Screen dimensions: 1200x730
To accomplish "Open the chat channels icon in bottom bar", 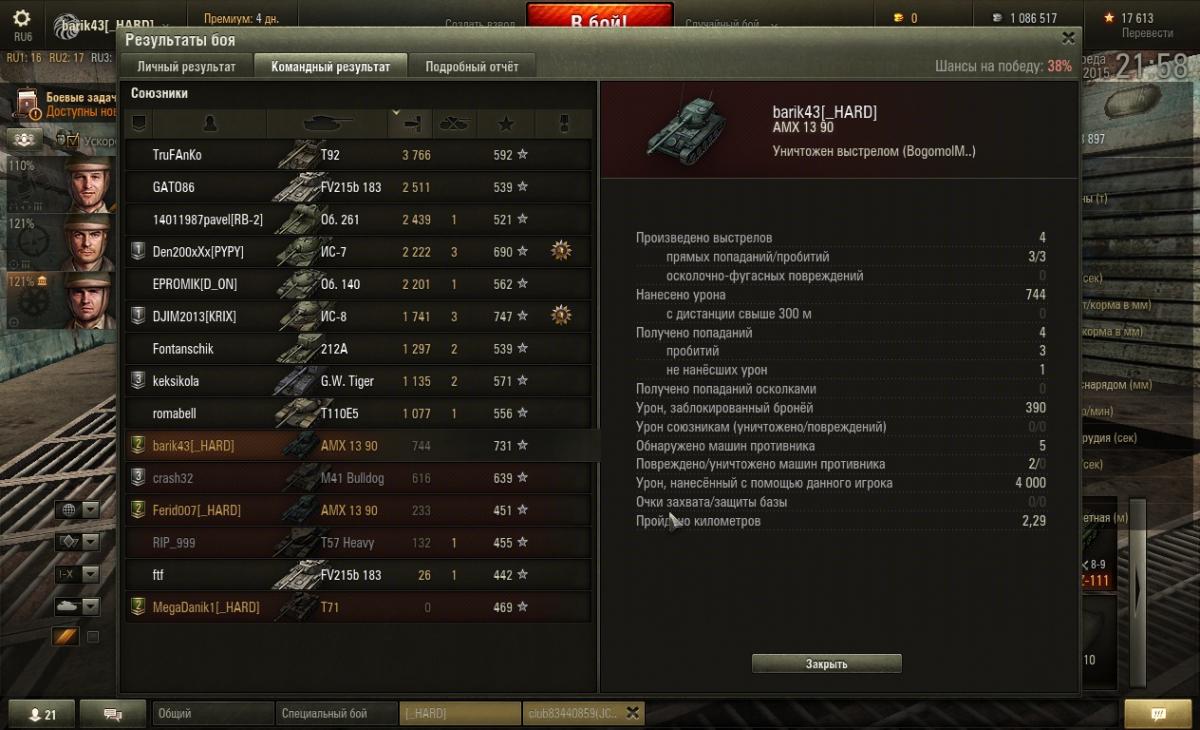I will (112, 714).
